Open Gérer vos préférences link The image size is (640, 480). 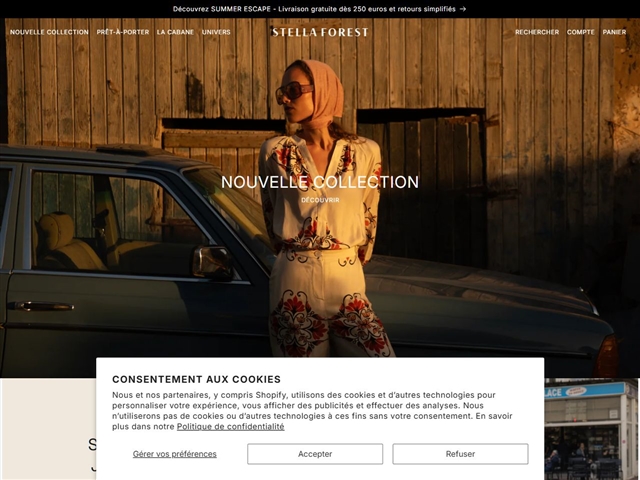(175, 454)
